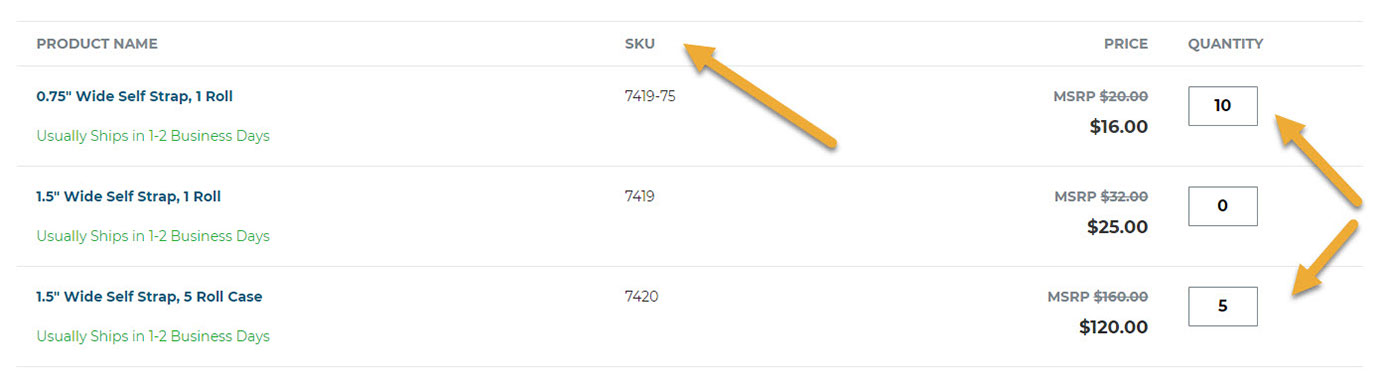Viewport: 1400px width, 379px height.
Task: Click the quantity field showing 0
Action: click(x=1222, y=206)
